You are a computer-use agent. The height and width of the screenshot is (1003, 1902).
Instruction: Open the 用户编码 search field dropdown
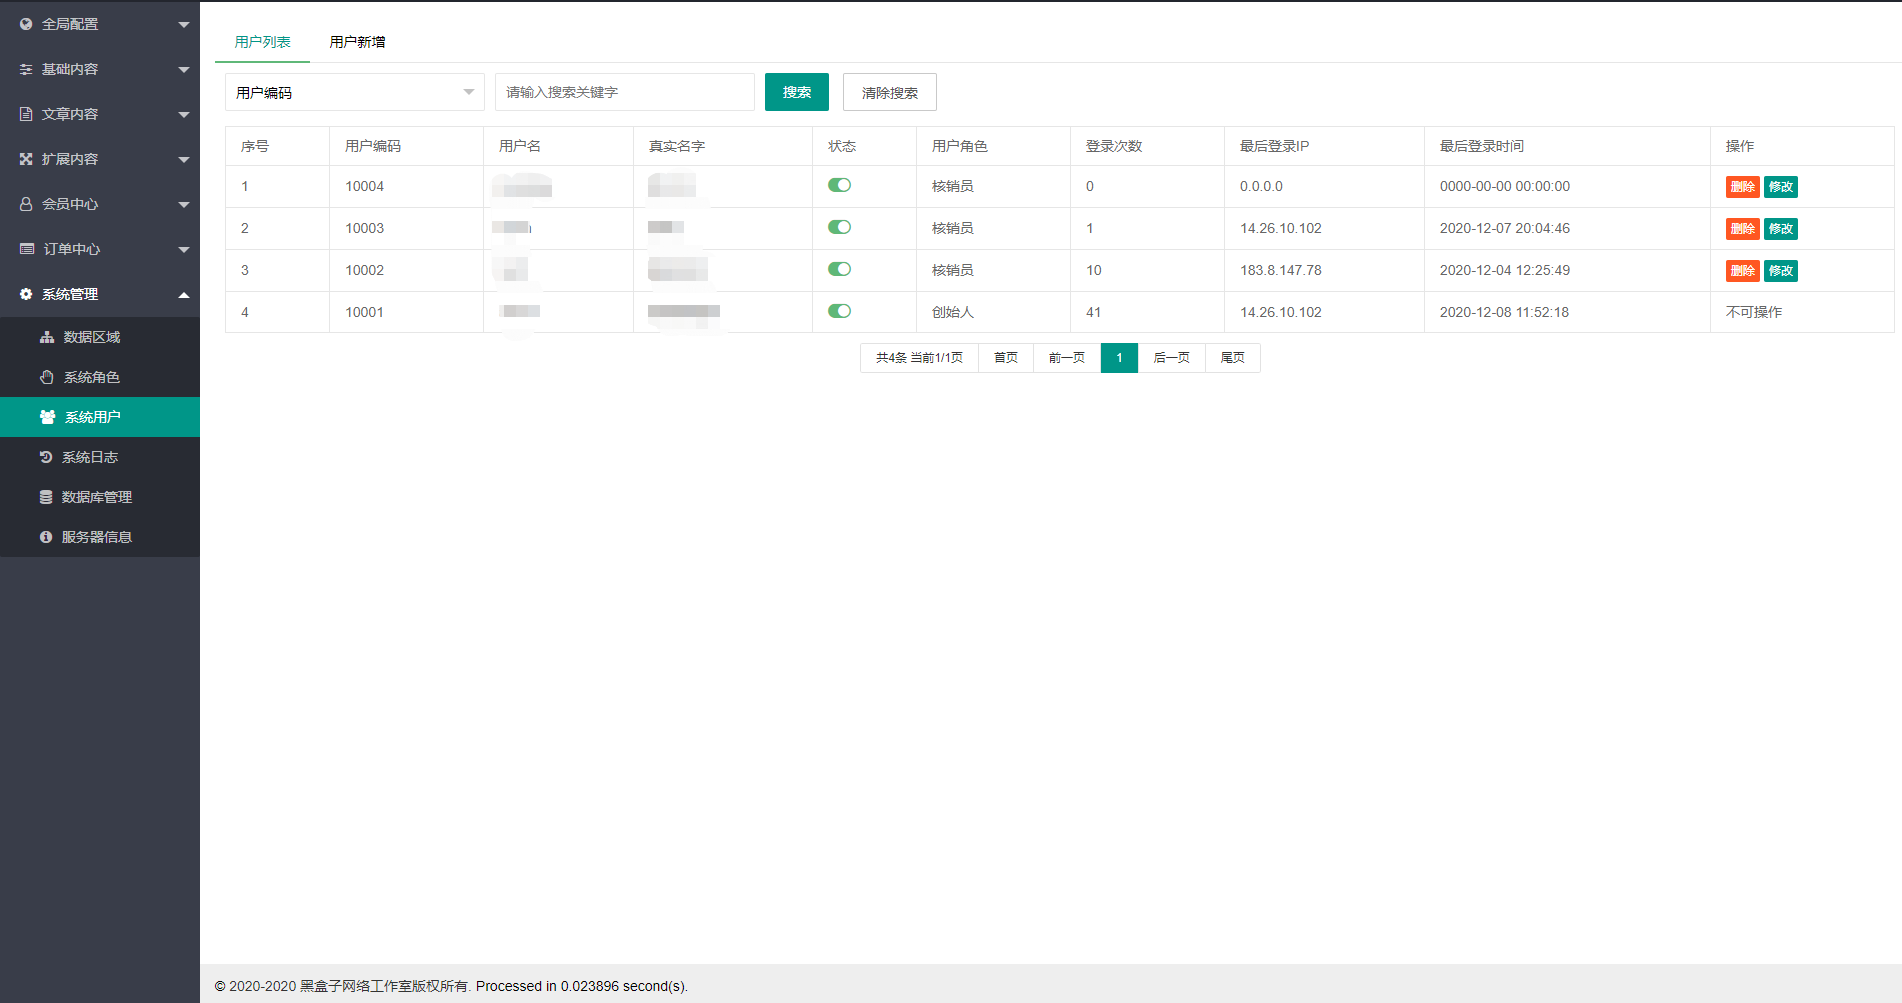click(355, 92)
